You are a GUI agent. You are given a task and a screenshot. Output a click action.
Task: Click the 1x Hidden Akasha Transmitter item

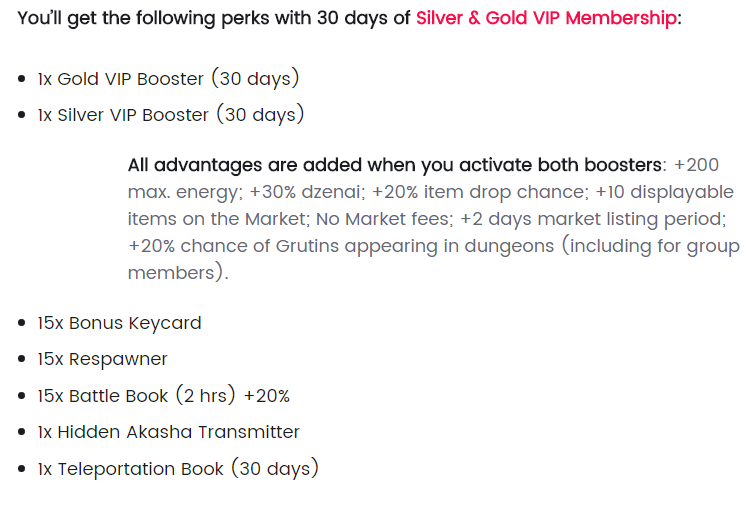pyautogui.click(x=168, y=432)
